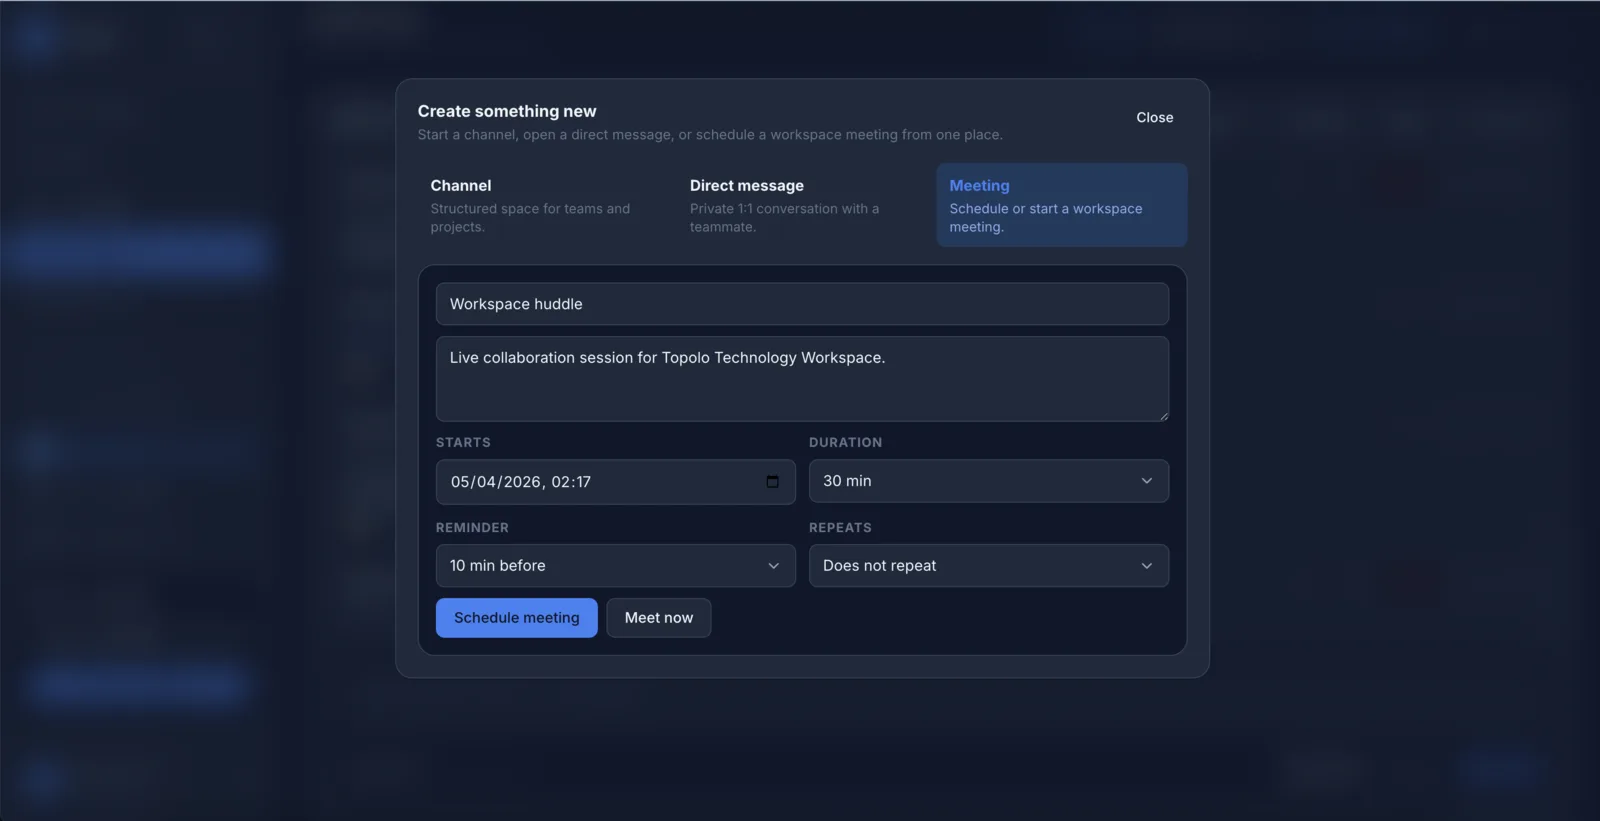Screen dimensions: 1600x821
Task: Click the chevron arrow of the Duration select
Action: click(x=1146, y=481)
